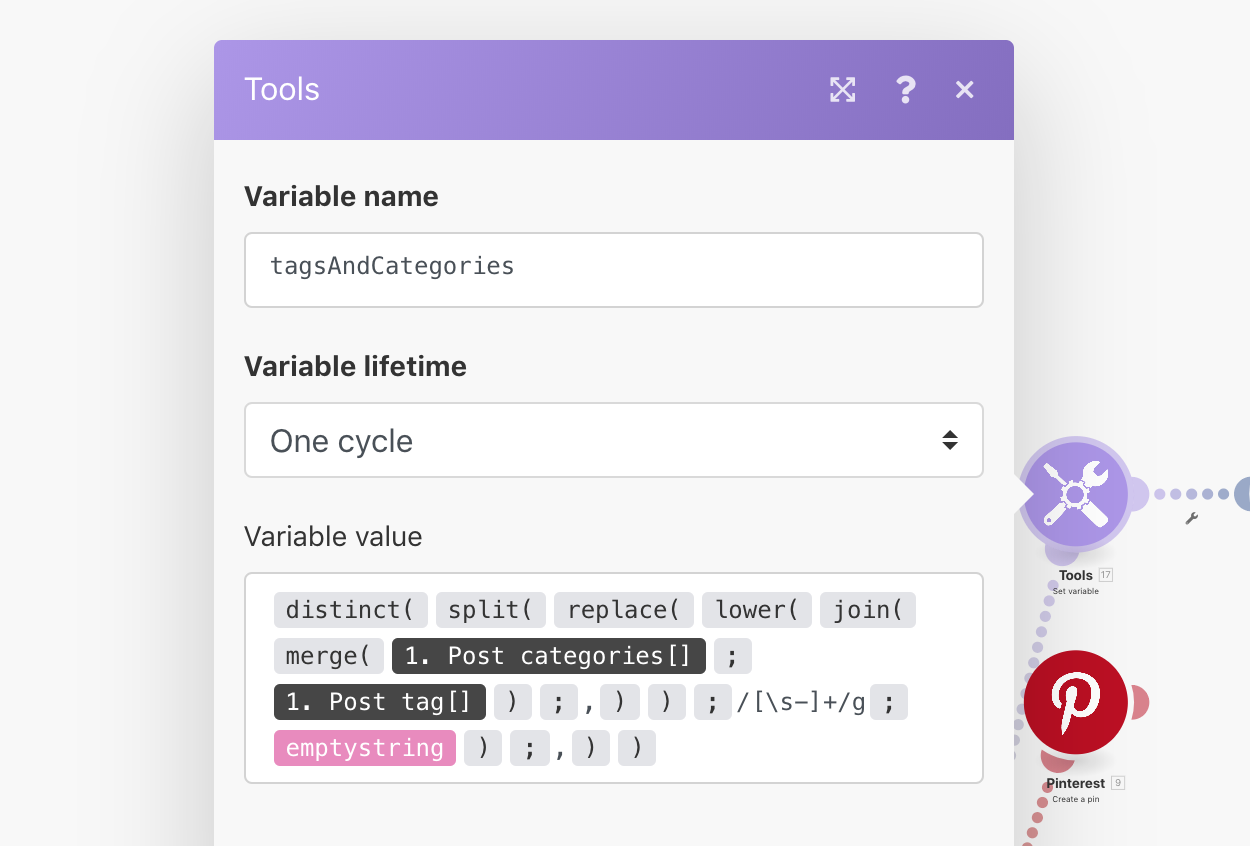
Task: Click the Tools module label under icon
Action: [x=1075, y=575]
